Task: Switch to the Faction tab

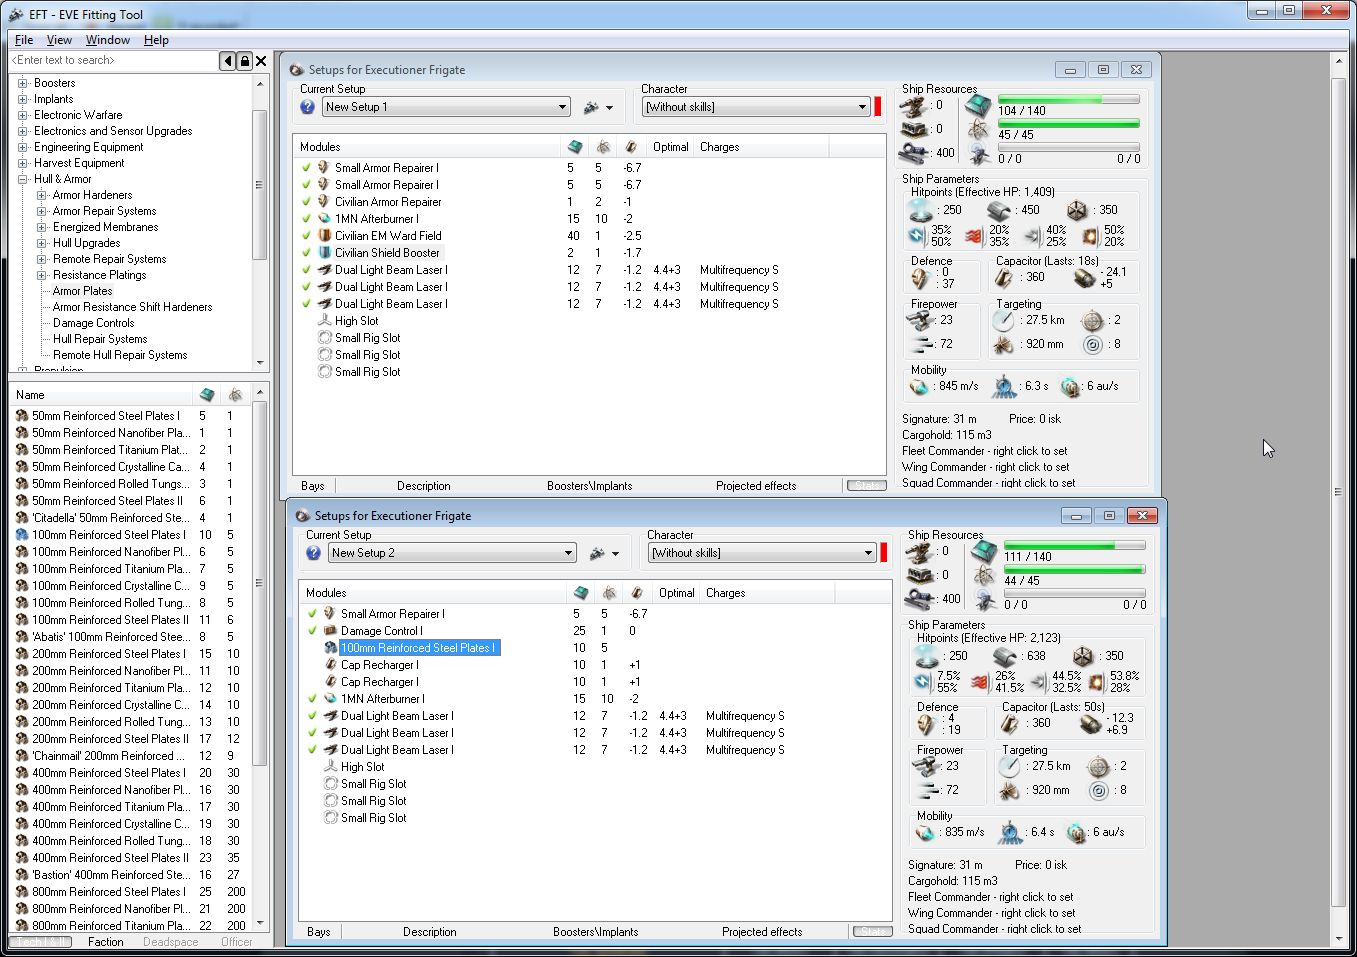Action: coord(105,942)
